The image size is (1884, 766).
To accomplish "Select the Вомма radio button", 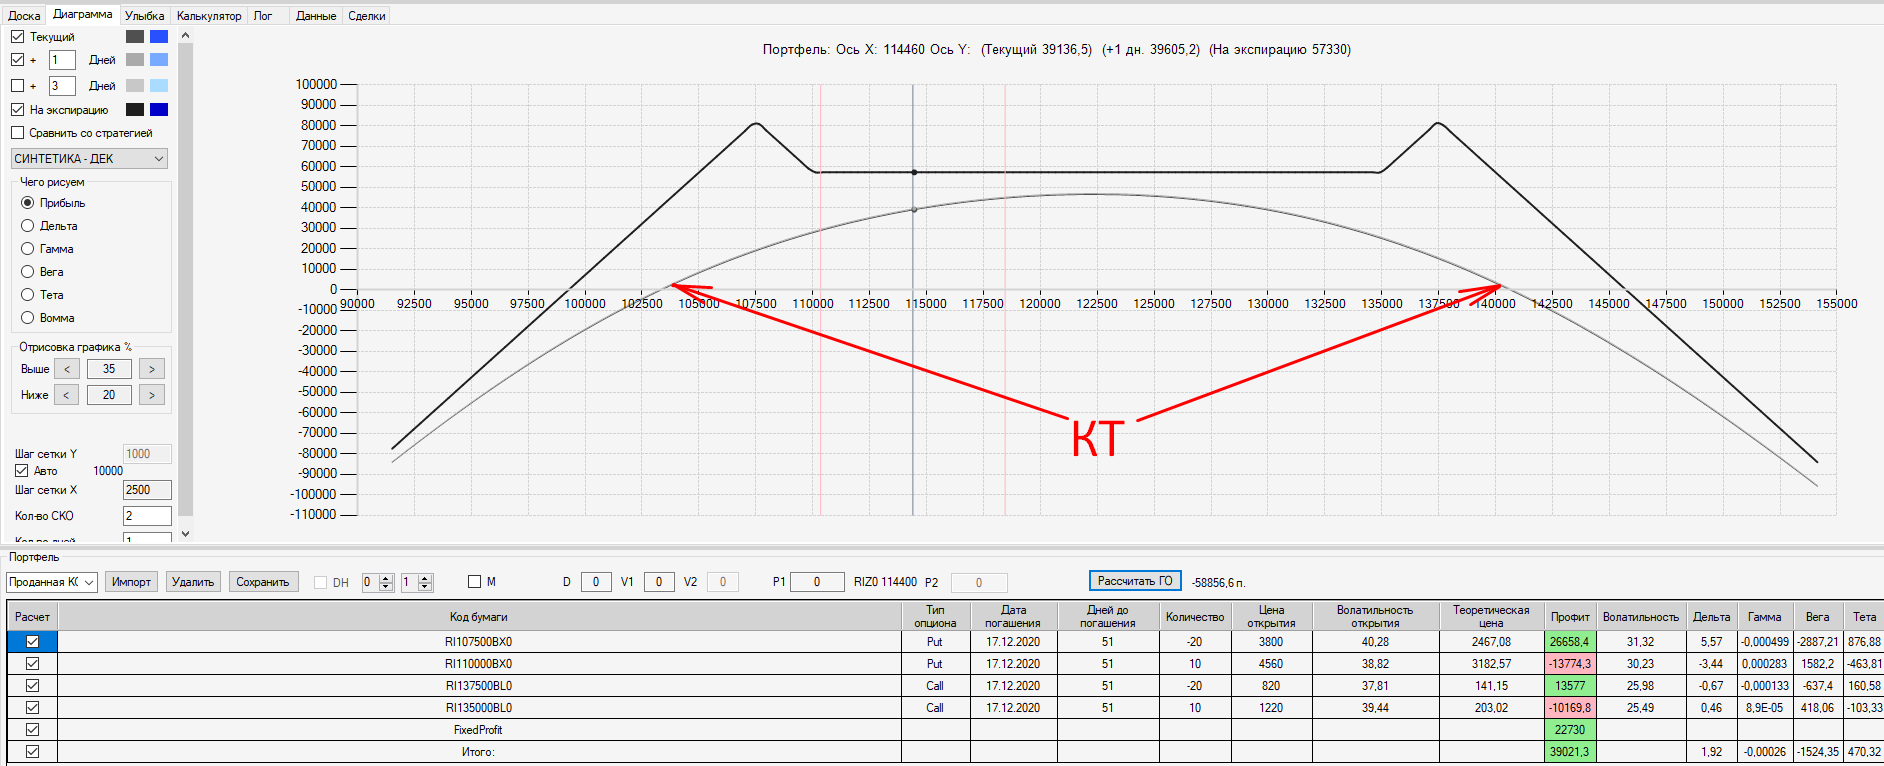I will coord(28,318).
